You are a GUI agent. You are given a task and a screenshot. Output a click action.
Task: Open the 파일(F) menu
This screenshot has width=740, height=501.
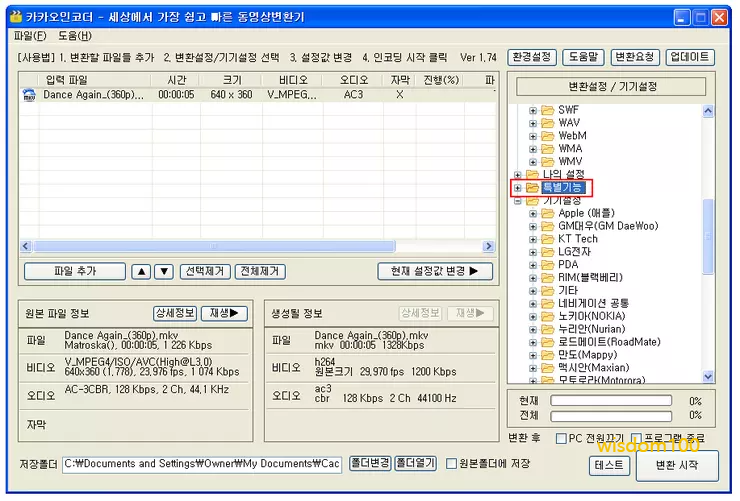(x=30, y=36)
